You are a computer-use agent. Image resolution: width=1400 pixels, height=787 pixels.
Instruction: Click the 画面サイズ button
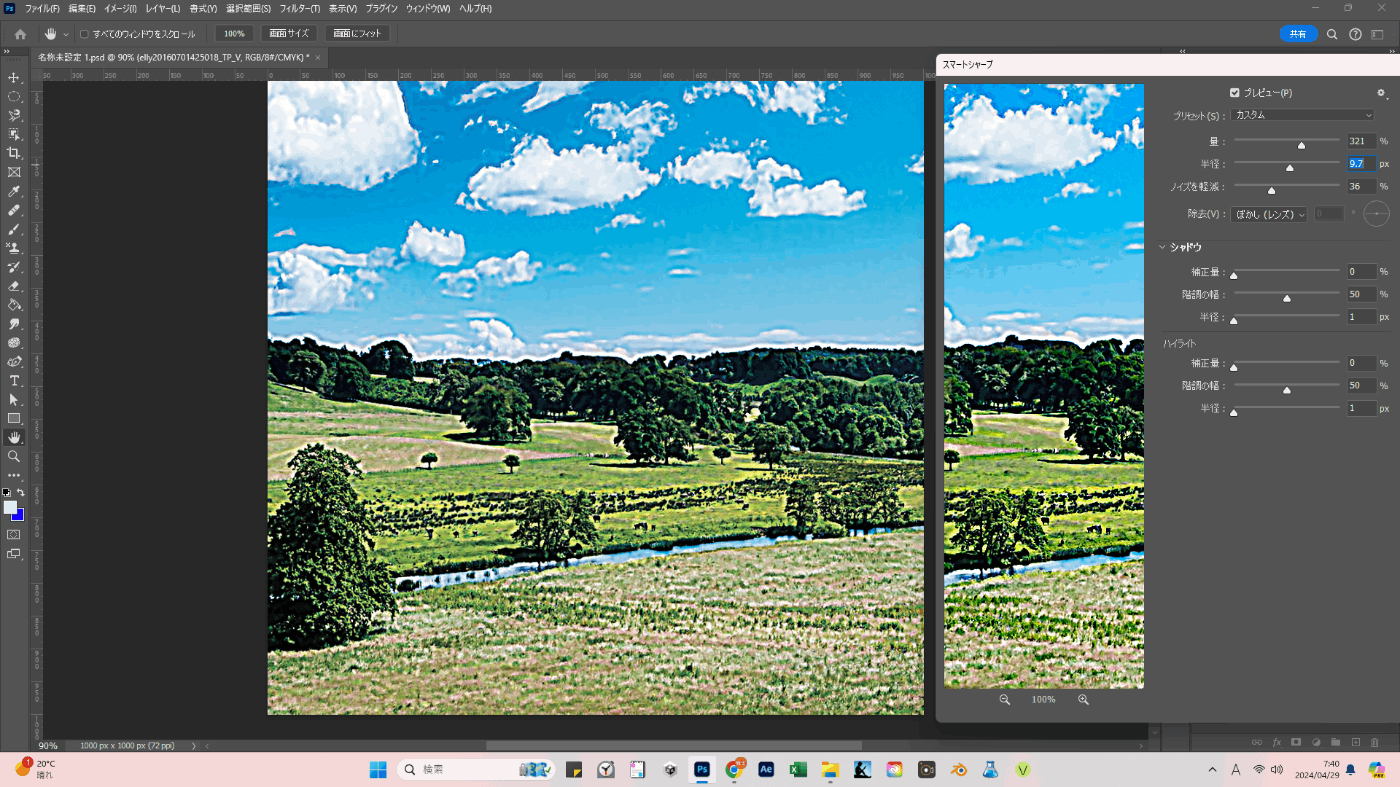[x=290, y=34]
